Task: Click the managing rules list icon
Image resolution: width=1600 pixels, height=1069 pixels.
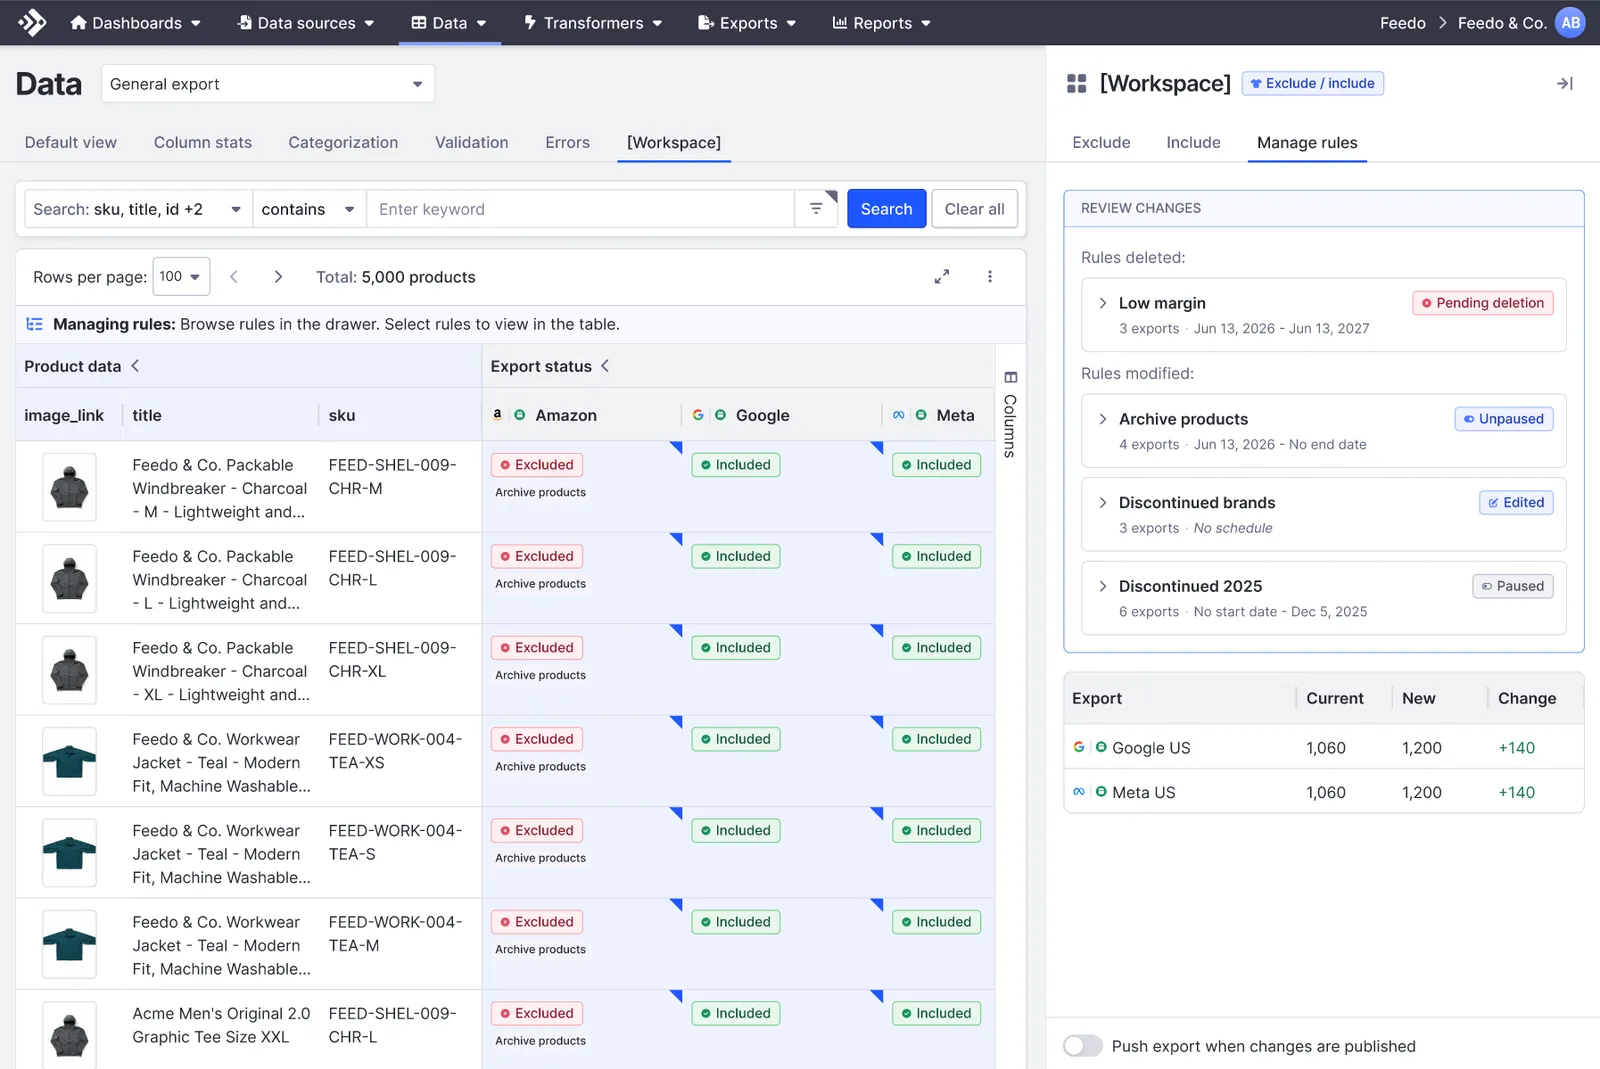Action: 35,324
